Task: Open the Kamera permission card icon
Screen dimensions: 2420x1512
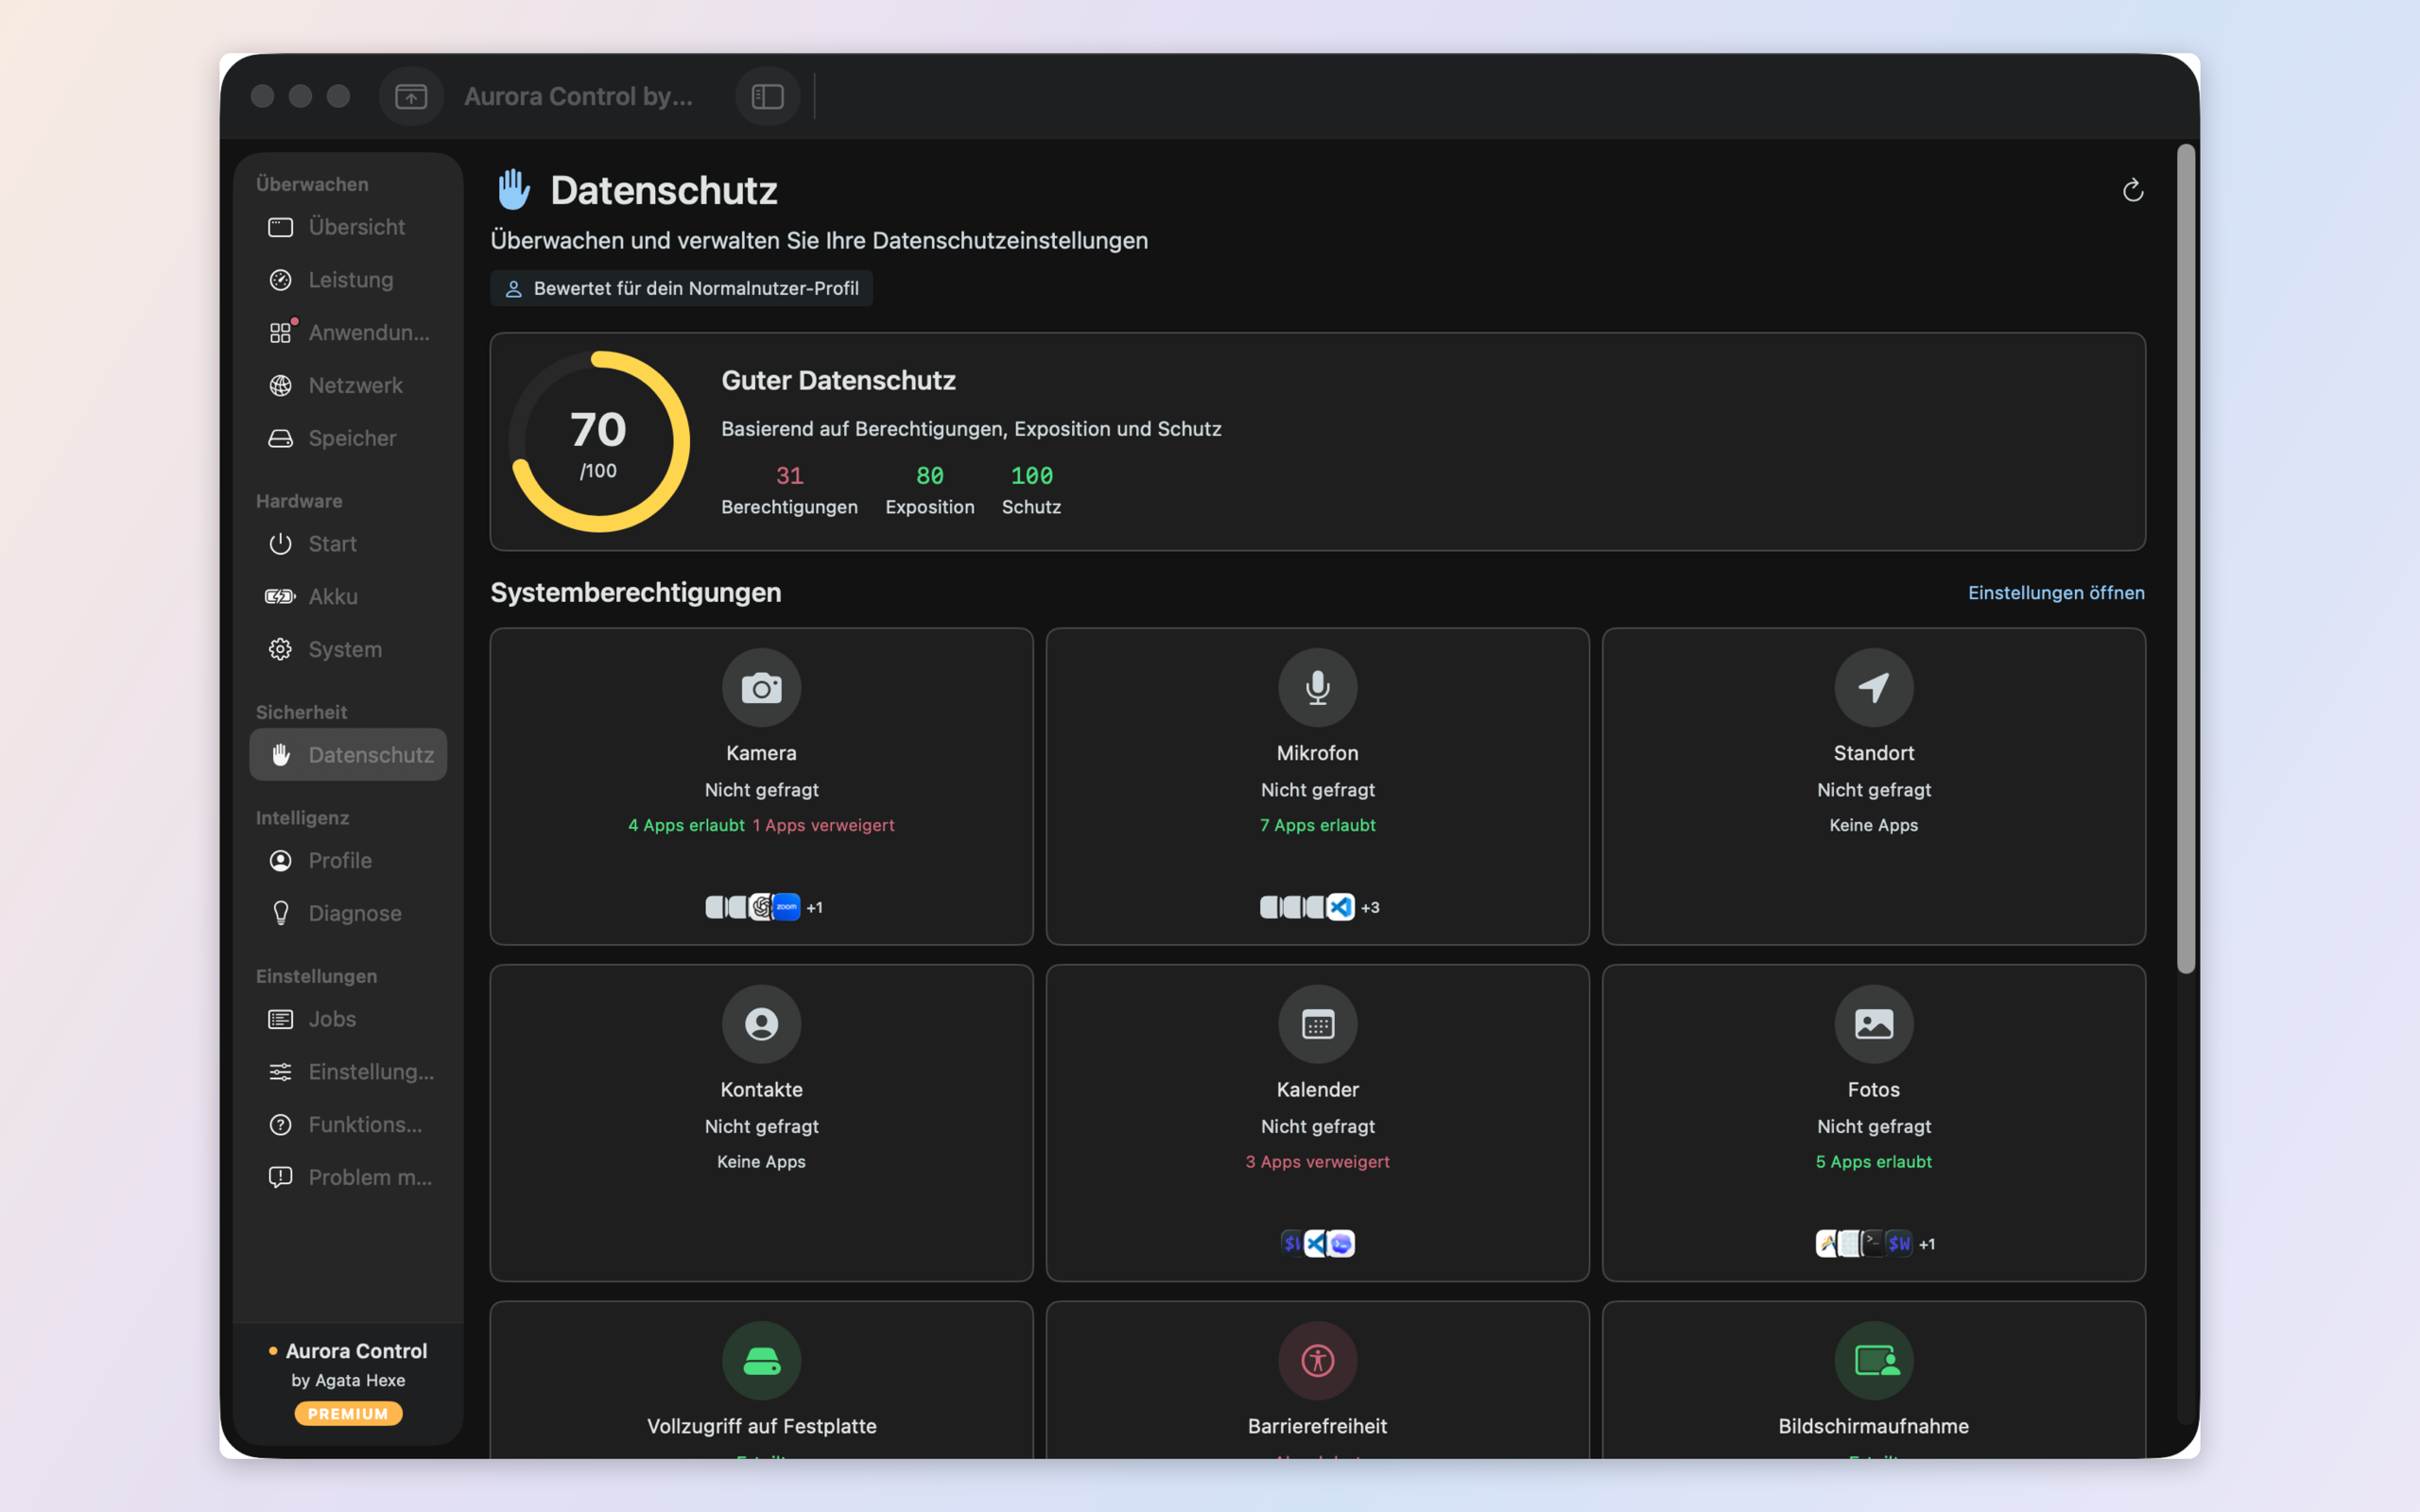Action: coord(761,688)
